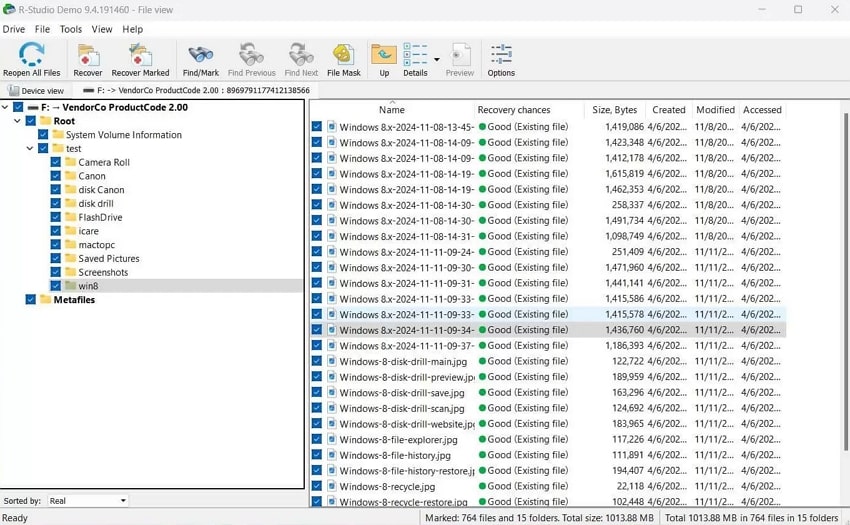Select the F: VendorCo ProductCode 2.00 tab
850x525 pixels.
tap(197, 90)
